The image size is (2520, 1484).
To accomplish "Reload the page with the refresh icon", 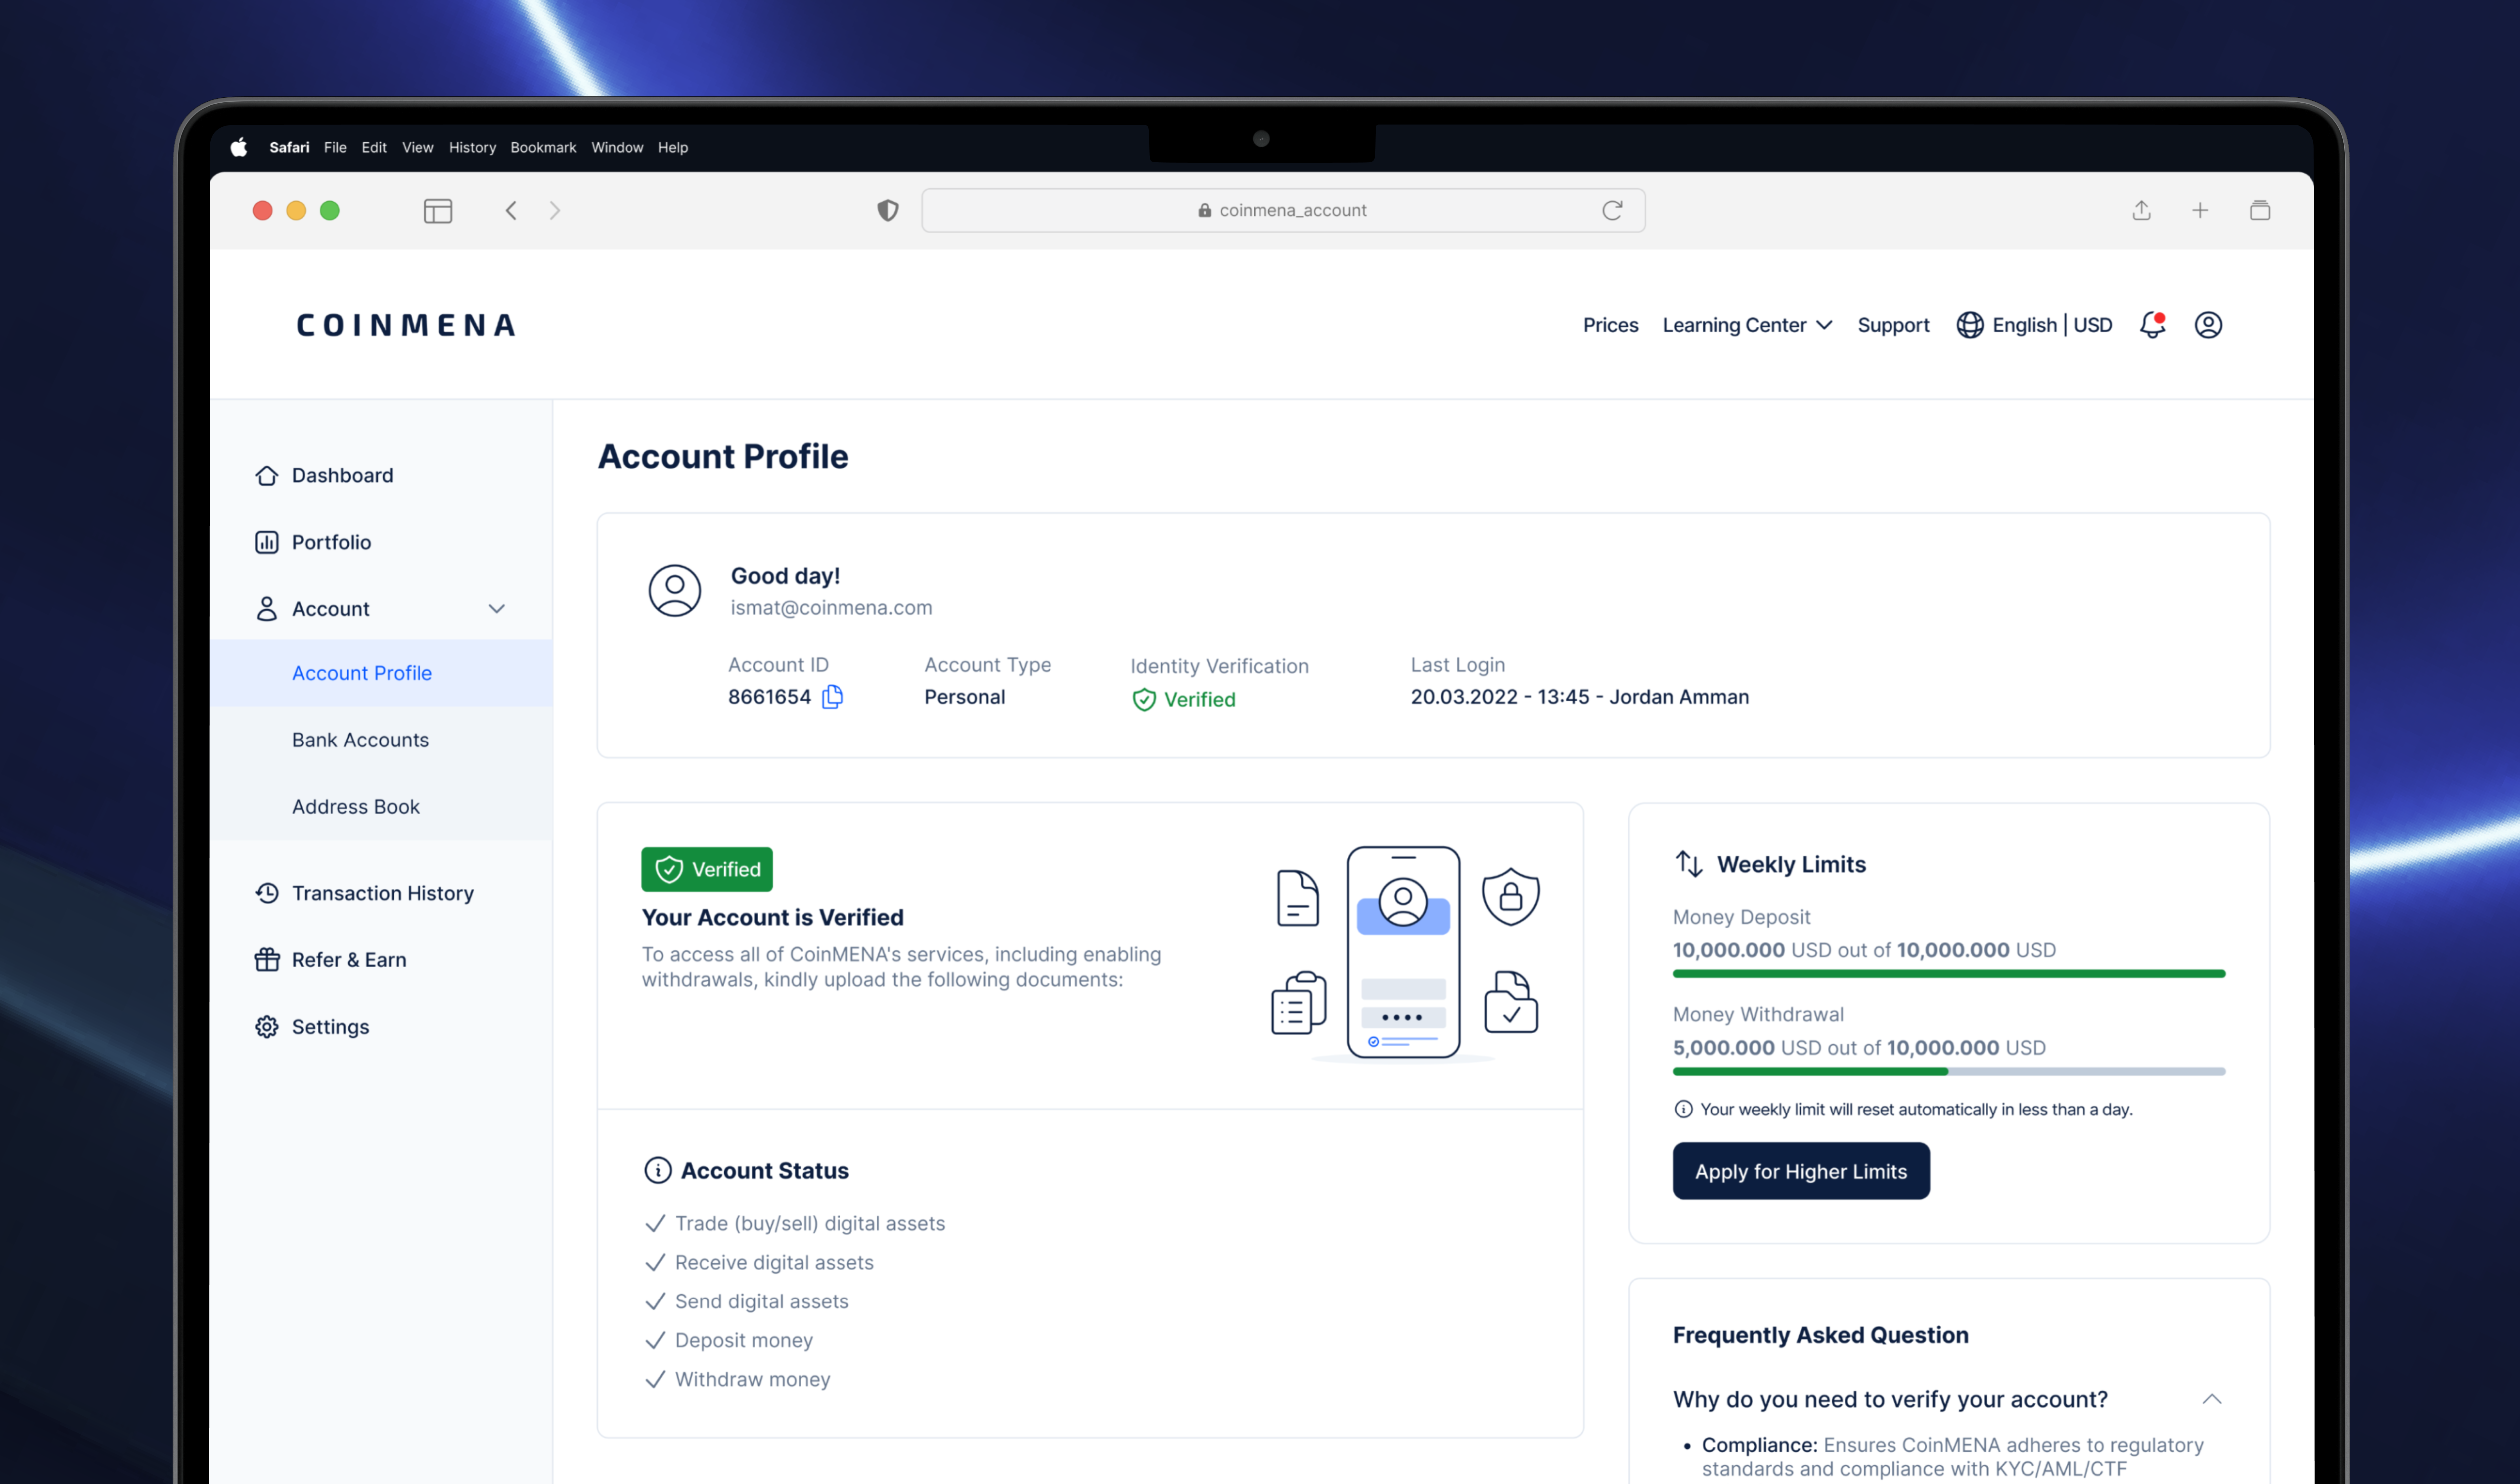I will 1612,211.
